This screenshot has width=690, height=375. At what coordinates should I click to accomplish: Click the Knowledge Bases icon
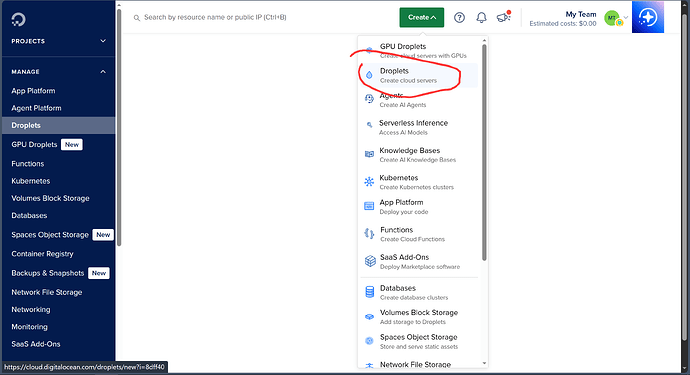(x=369, y=154)
